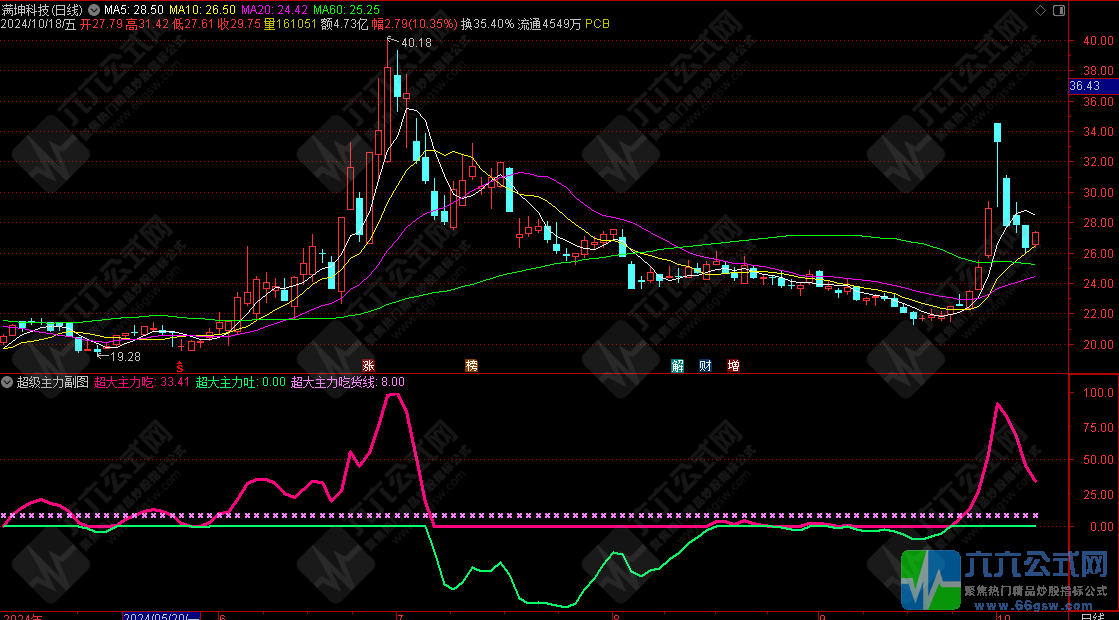Screen dimensions: 1119x620
Task: Click the 40.00 price axis label
Action: (x=1098, y=41)
